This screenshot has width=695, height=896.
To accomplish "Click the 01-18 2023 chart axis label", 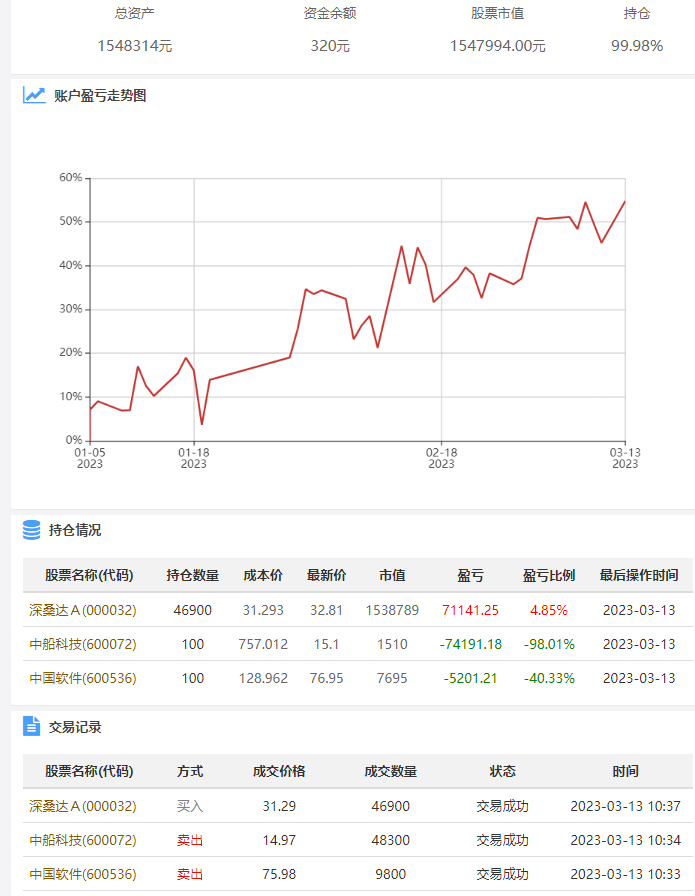I will [194, 458].
